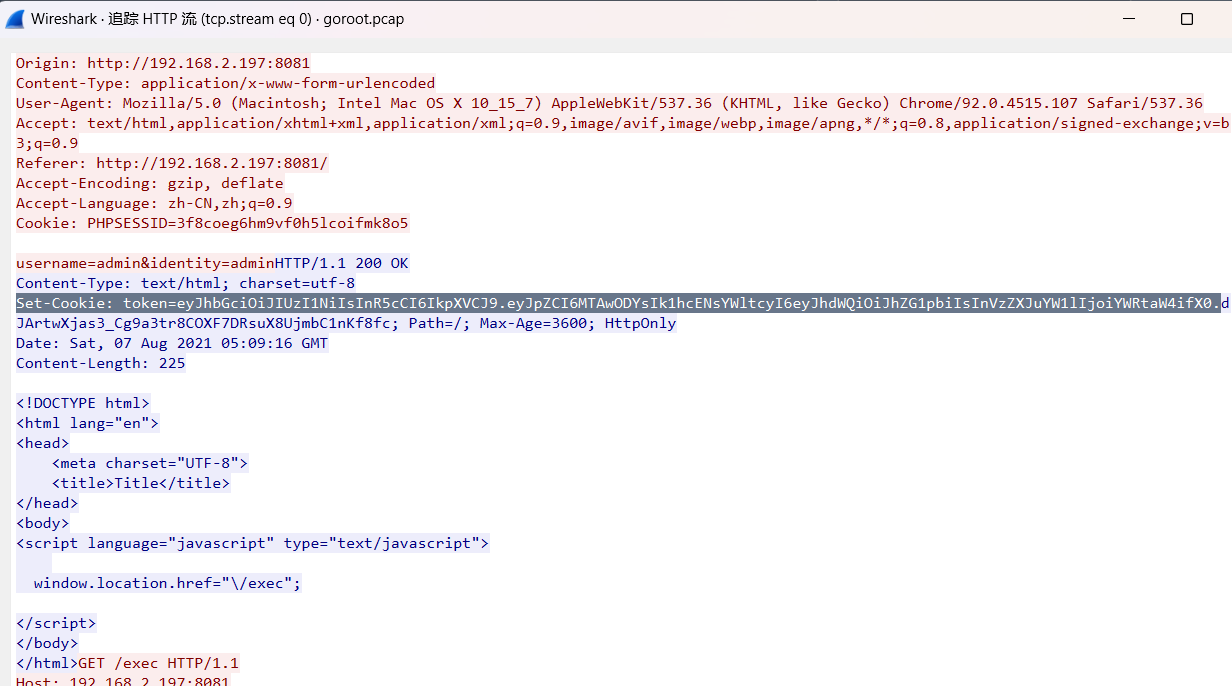Image resolution: width=1232 pixels, height=686 pixels.
Task: Click the Content-Length: 225 line
Action: (100, 363)
